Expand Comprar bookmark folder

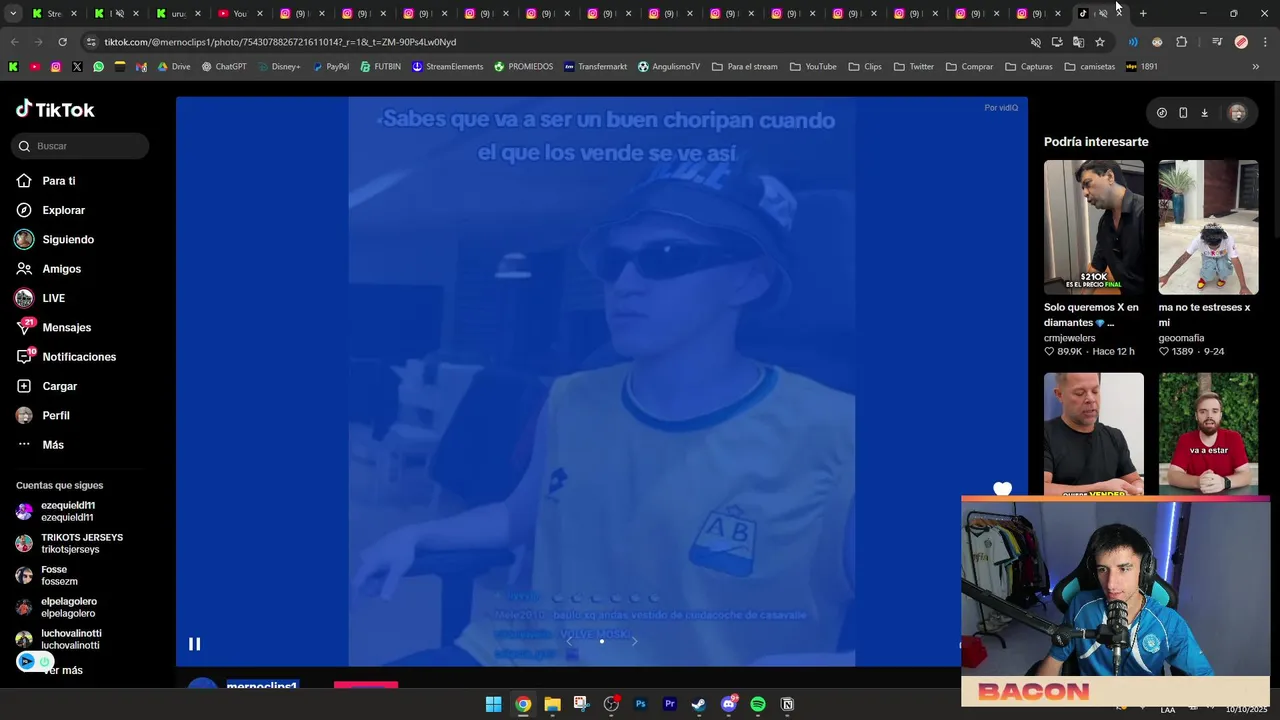point(968,67)
